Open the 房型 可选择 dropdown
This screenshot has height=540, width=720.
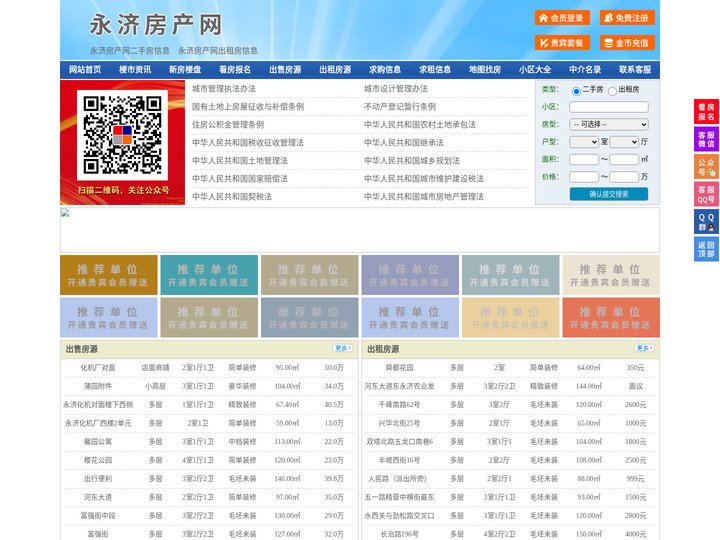[x=609, y=124]
